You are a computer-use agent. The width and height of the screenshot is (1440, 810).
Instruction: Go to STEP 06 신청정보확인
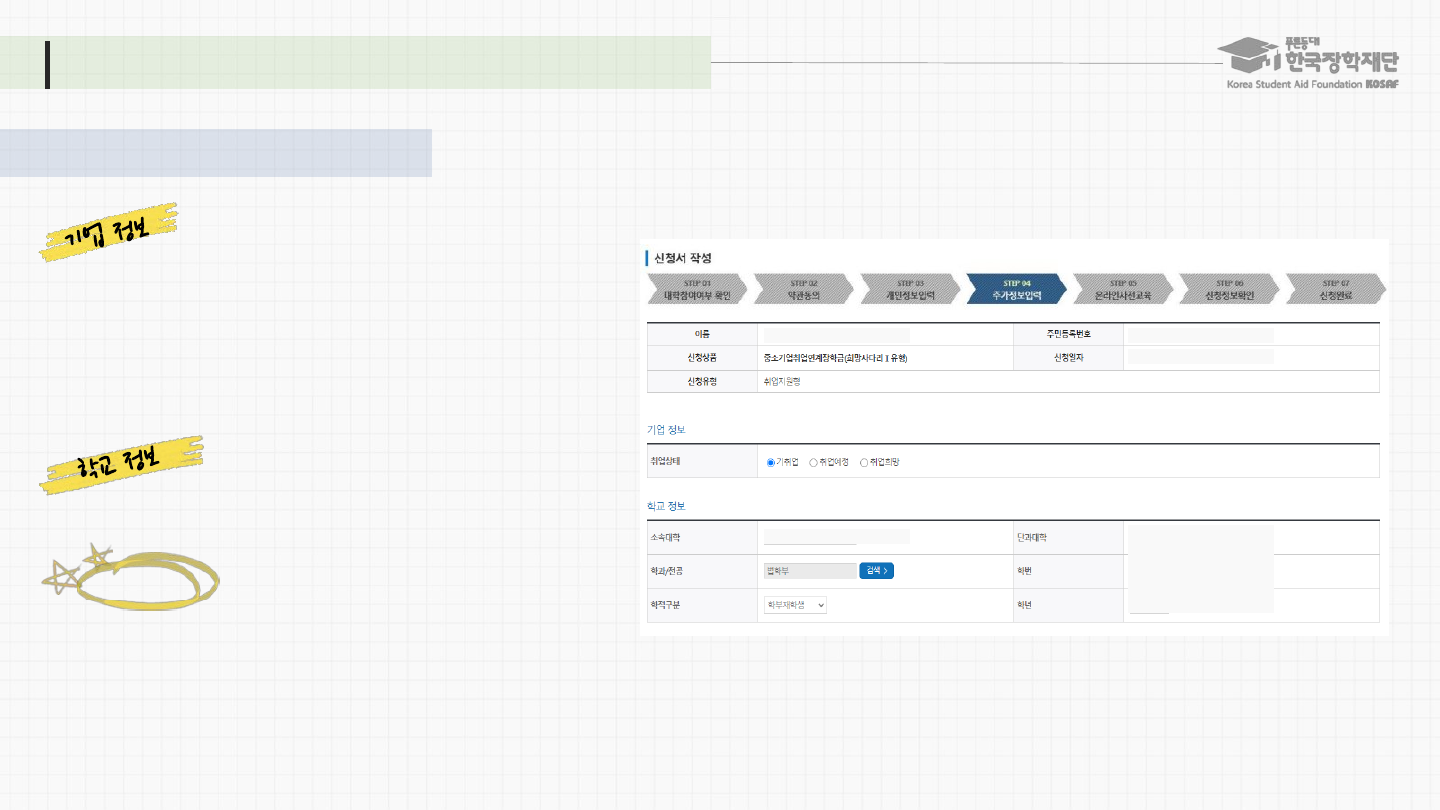[1229, 289]
